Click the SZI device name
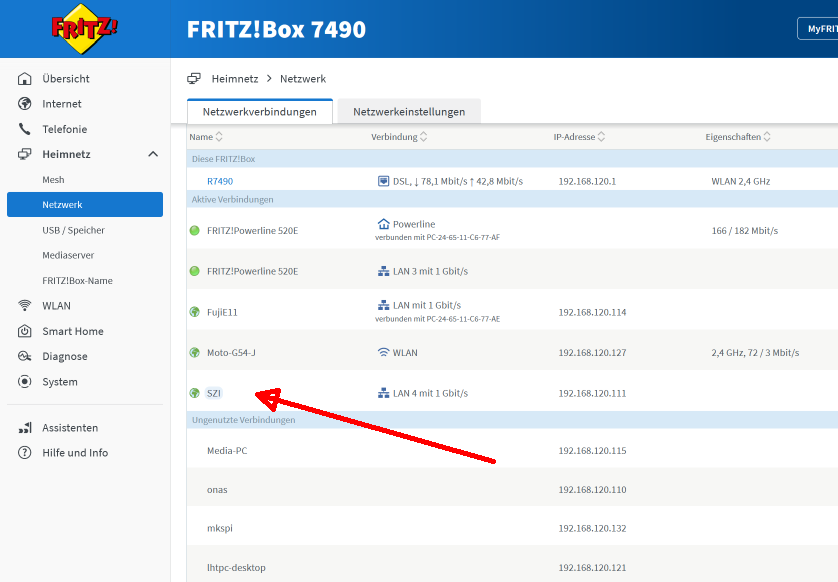 [214, 393]
